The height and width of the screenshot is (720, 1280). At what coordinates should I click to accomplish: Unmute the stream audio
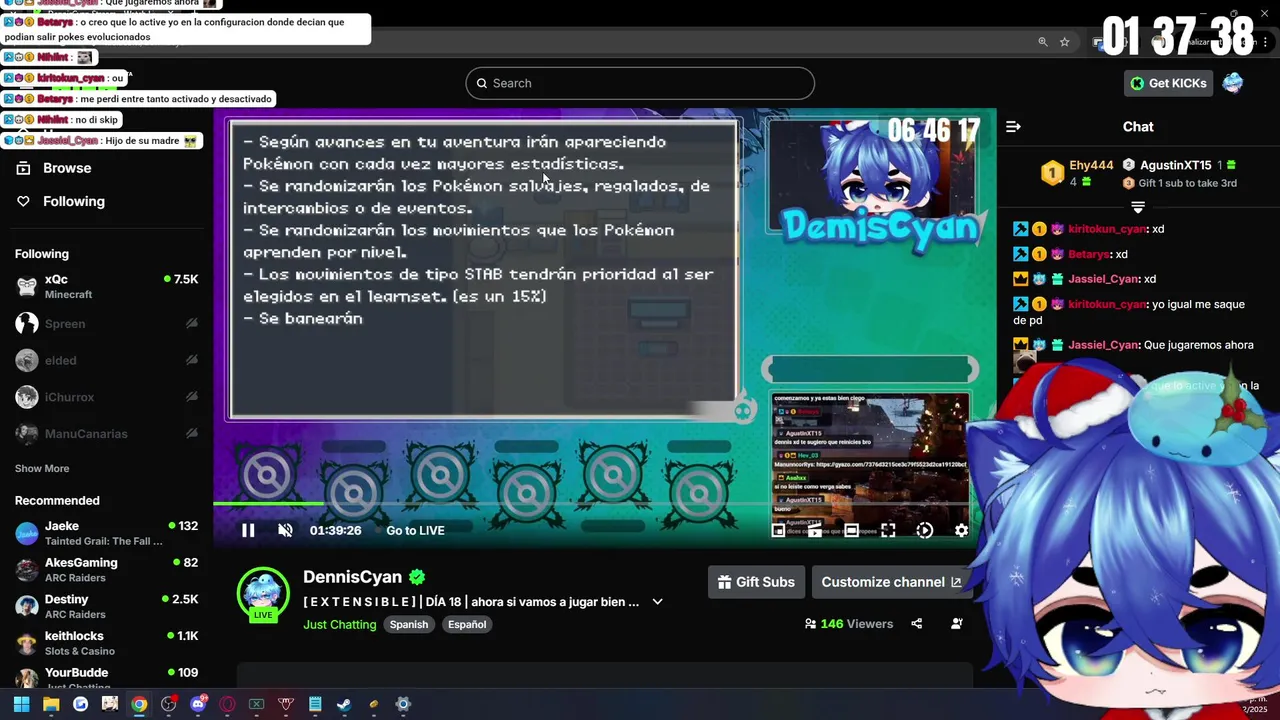285,530
